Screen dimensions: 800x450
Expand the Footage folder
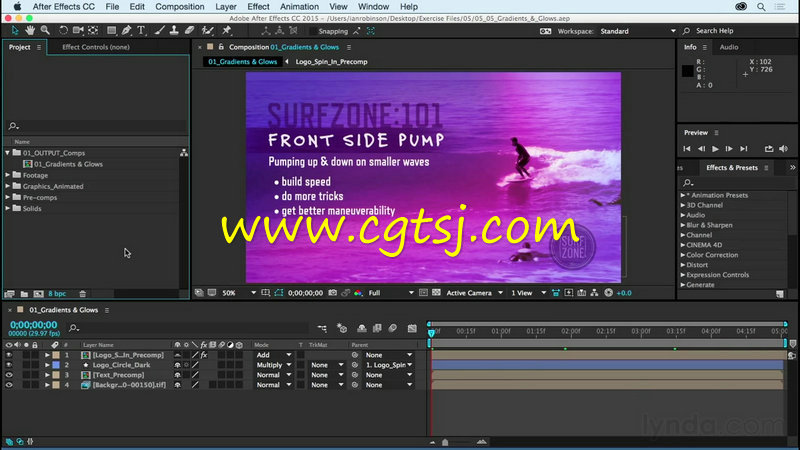[8, 175]
